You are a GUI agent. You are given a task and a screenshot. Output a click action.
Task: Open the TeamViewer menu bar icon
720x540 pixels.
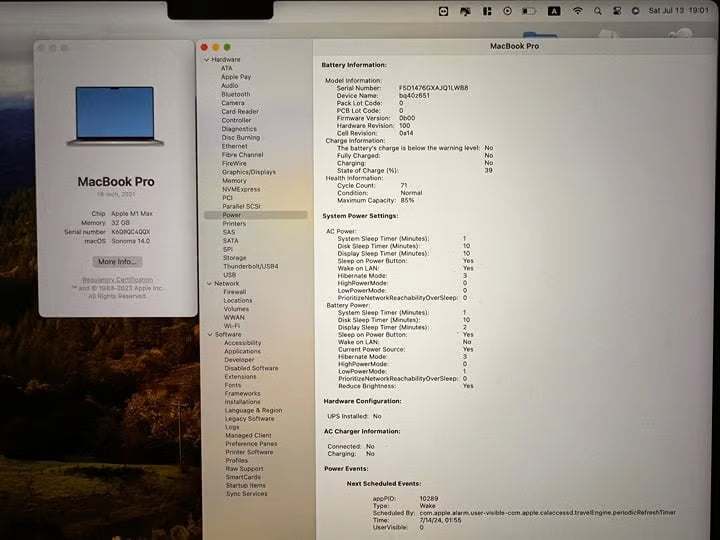pos(443,11)
